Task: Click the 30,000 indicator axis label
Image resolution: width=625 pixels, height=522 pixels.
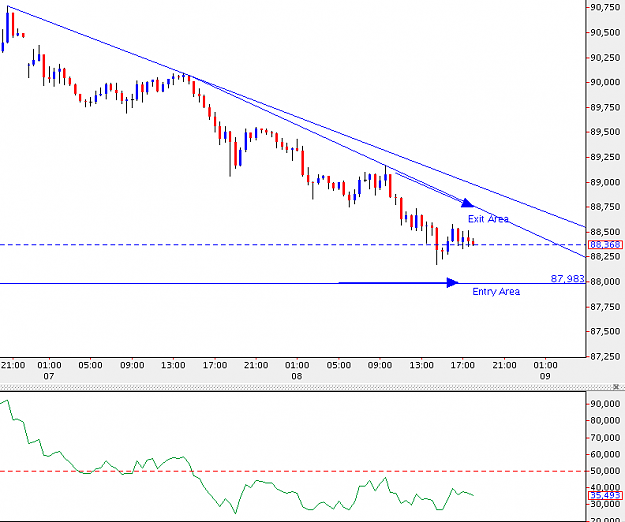Action: tap(605, 504)
